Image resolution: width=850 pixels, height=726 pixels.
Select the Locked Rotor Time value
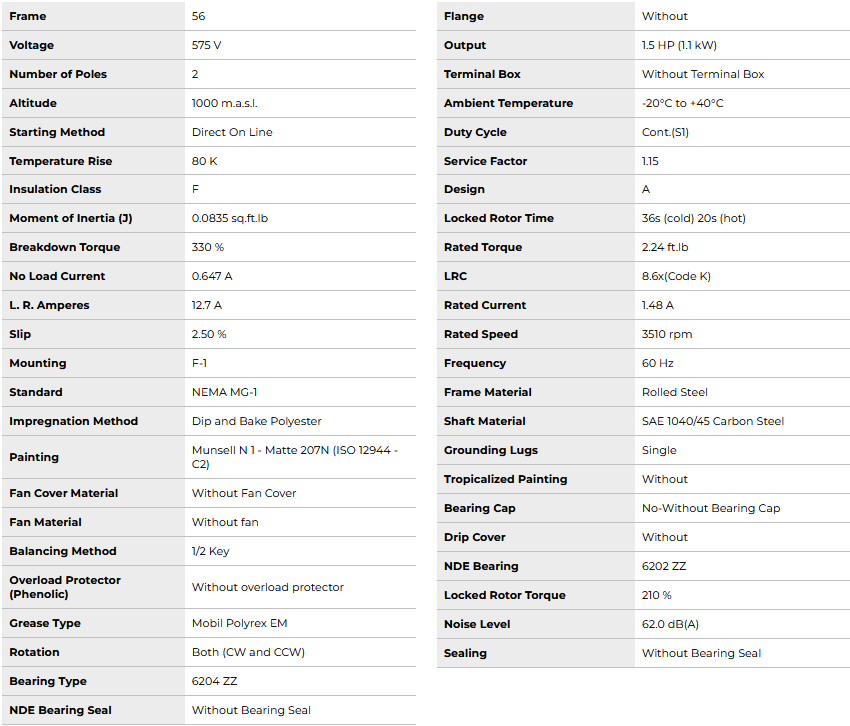coord(693,218)
